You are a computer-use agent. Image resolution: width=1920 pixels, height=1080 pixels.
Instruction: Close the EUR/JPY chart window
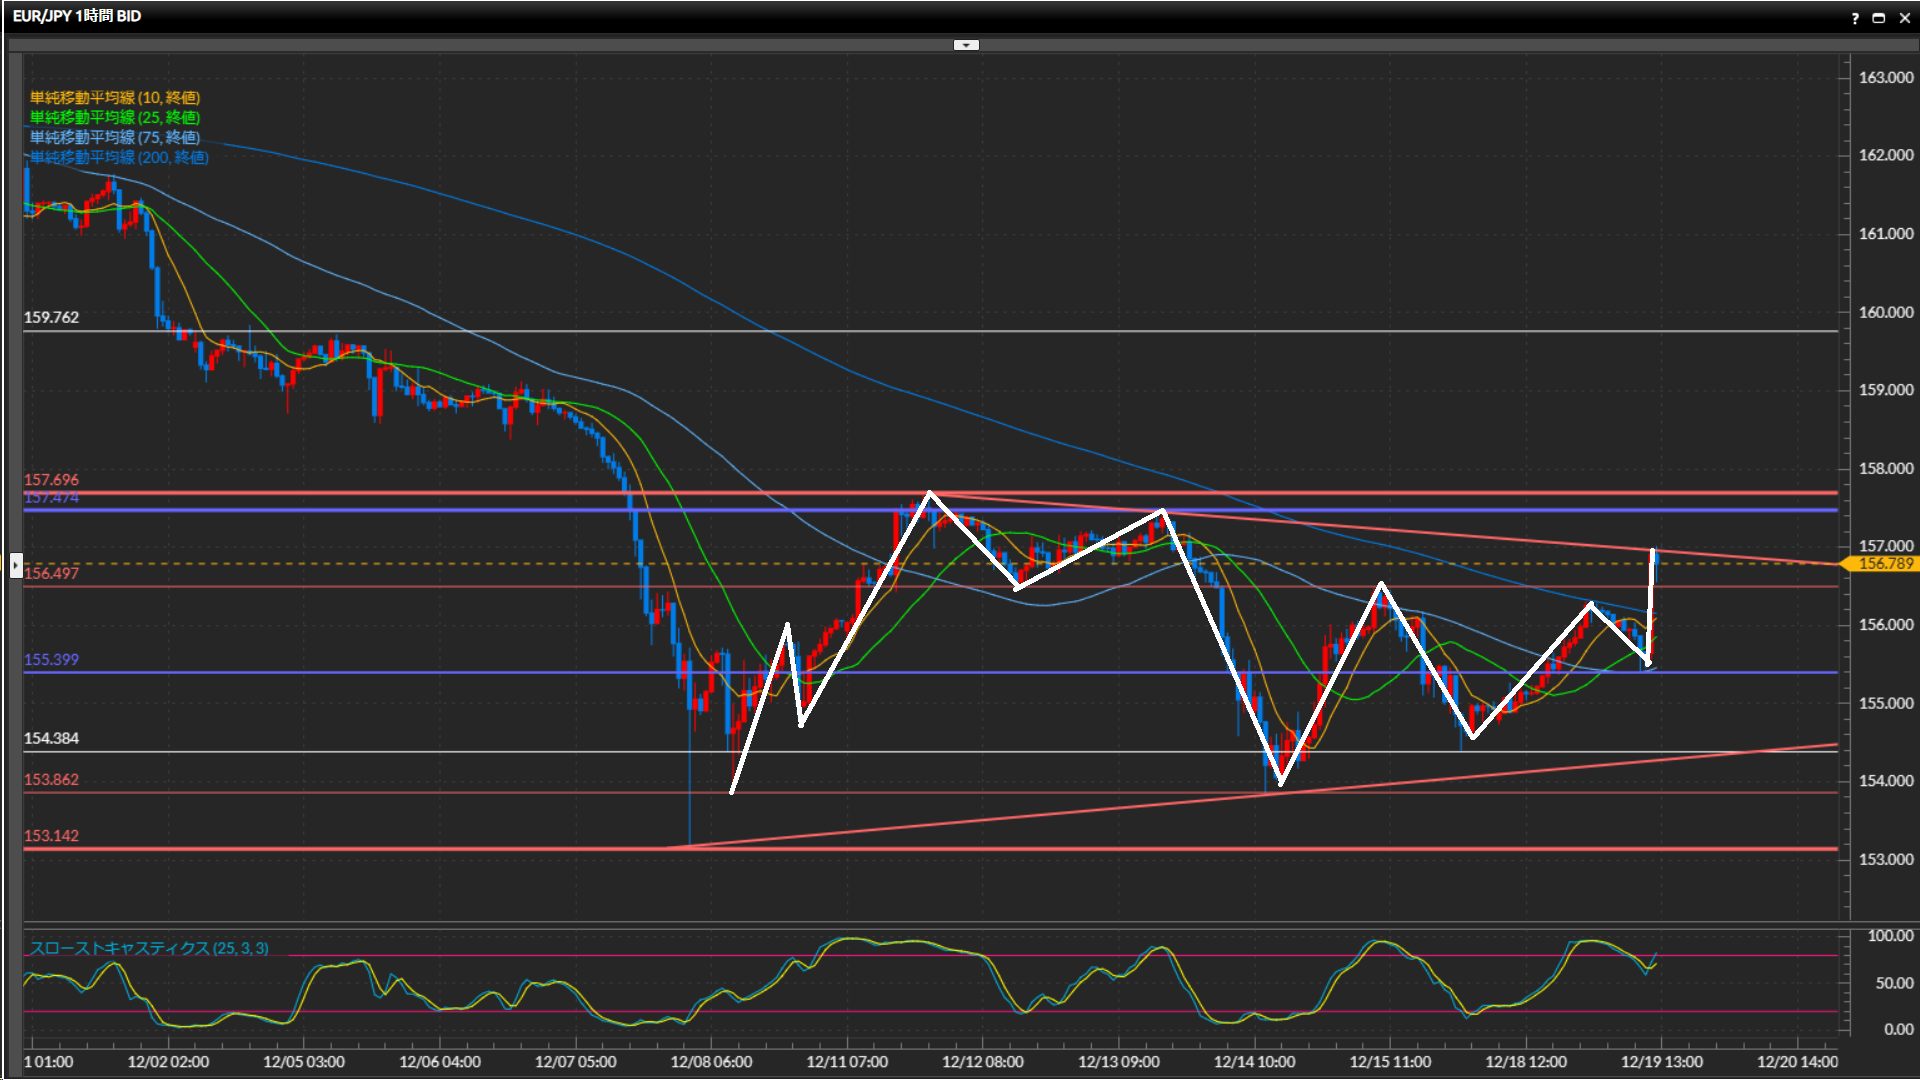tap(1904, 18)
